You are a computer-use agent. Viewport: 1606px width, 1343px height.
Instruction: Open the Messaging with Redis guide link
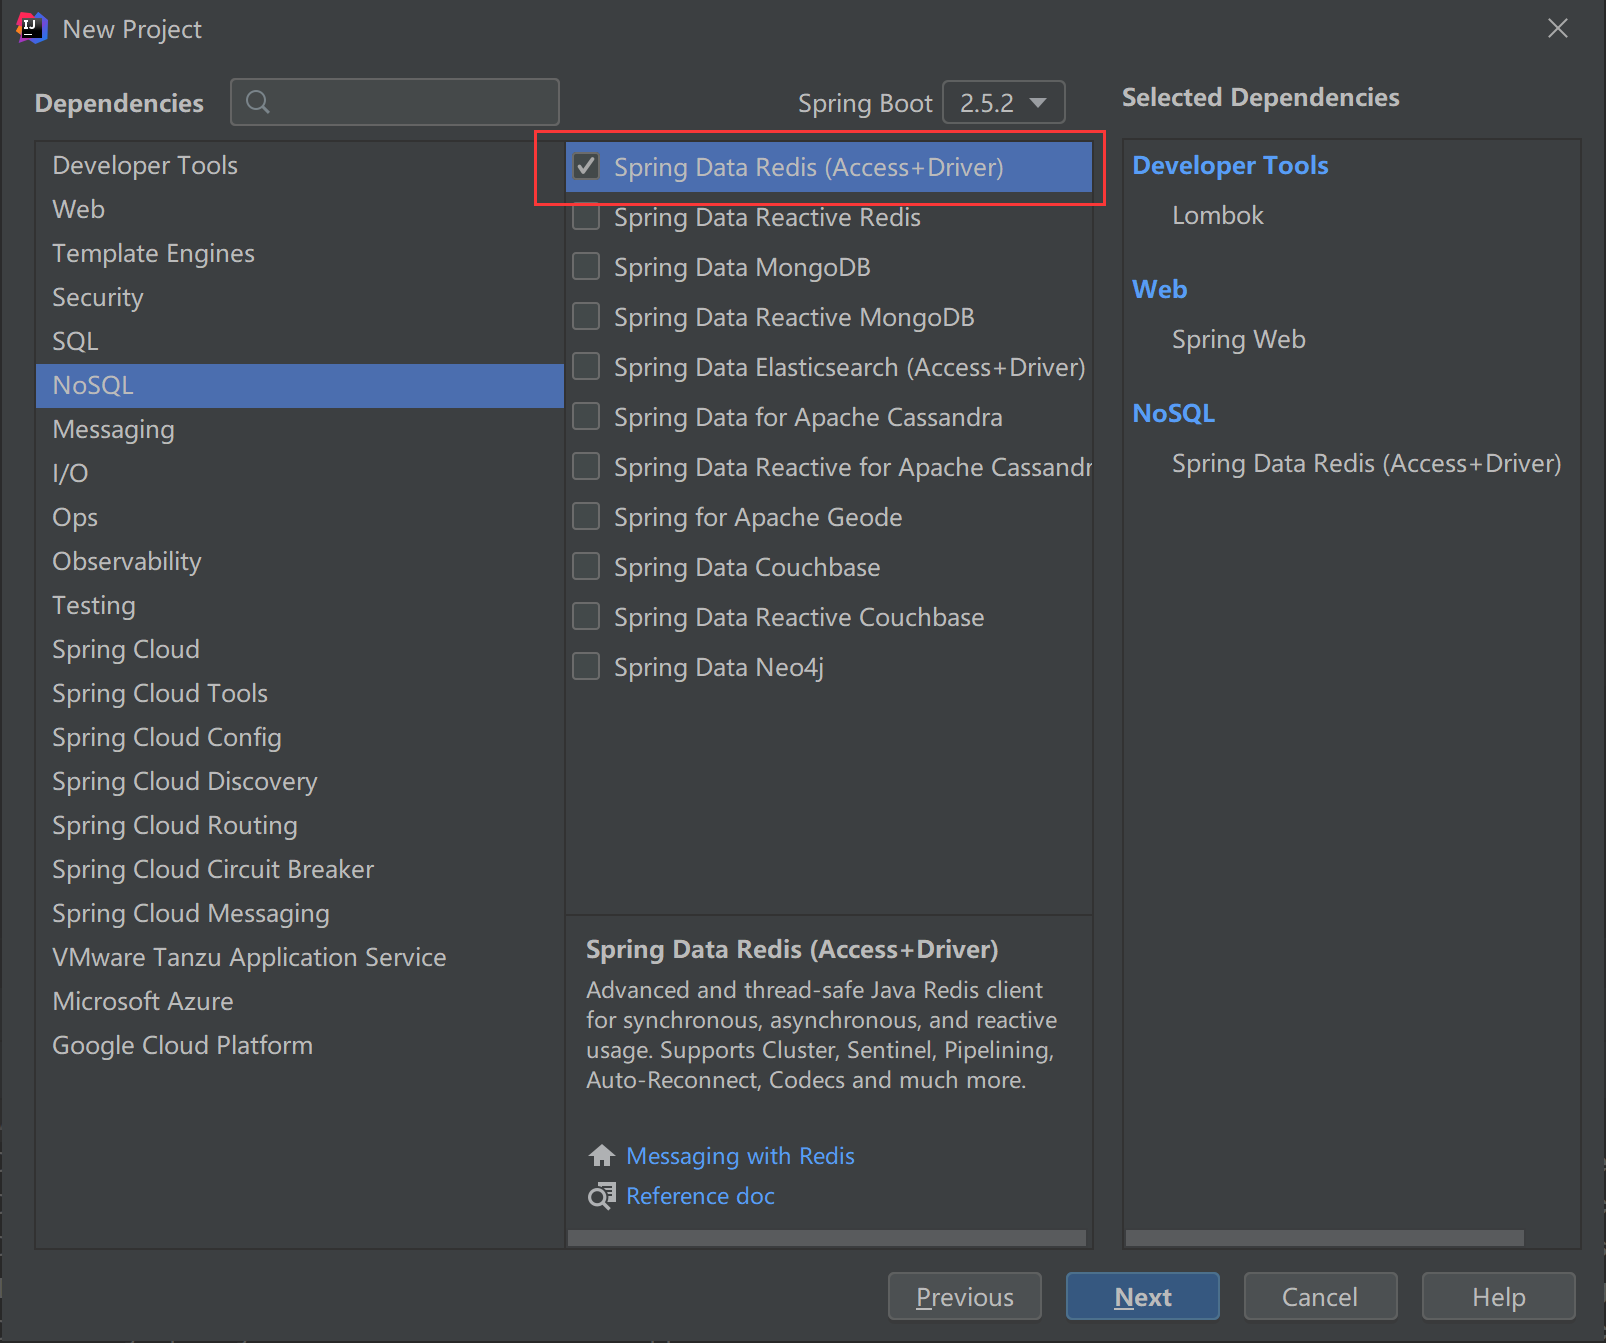coord(740,1156)
